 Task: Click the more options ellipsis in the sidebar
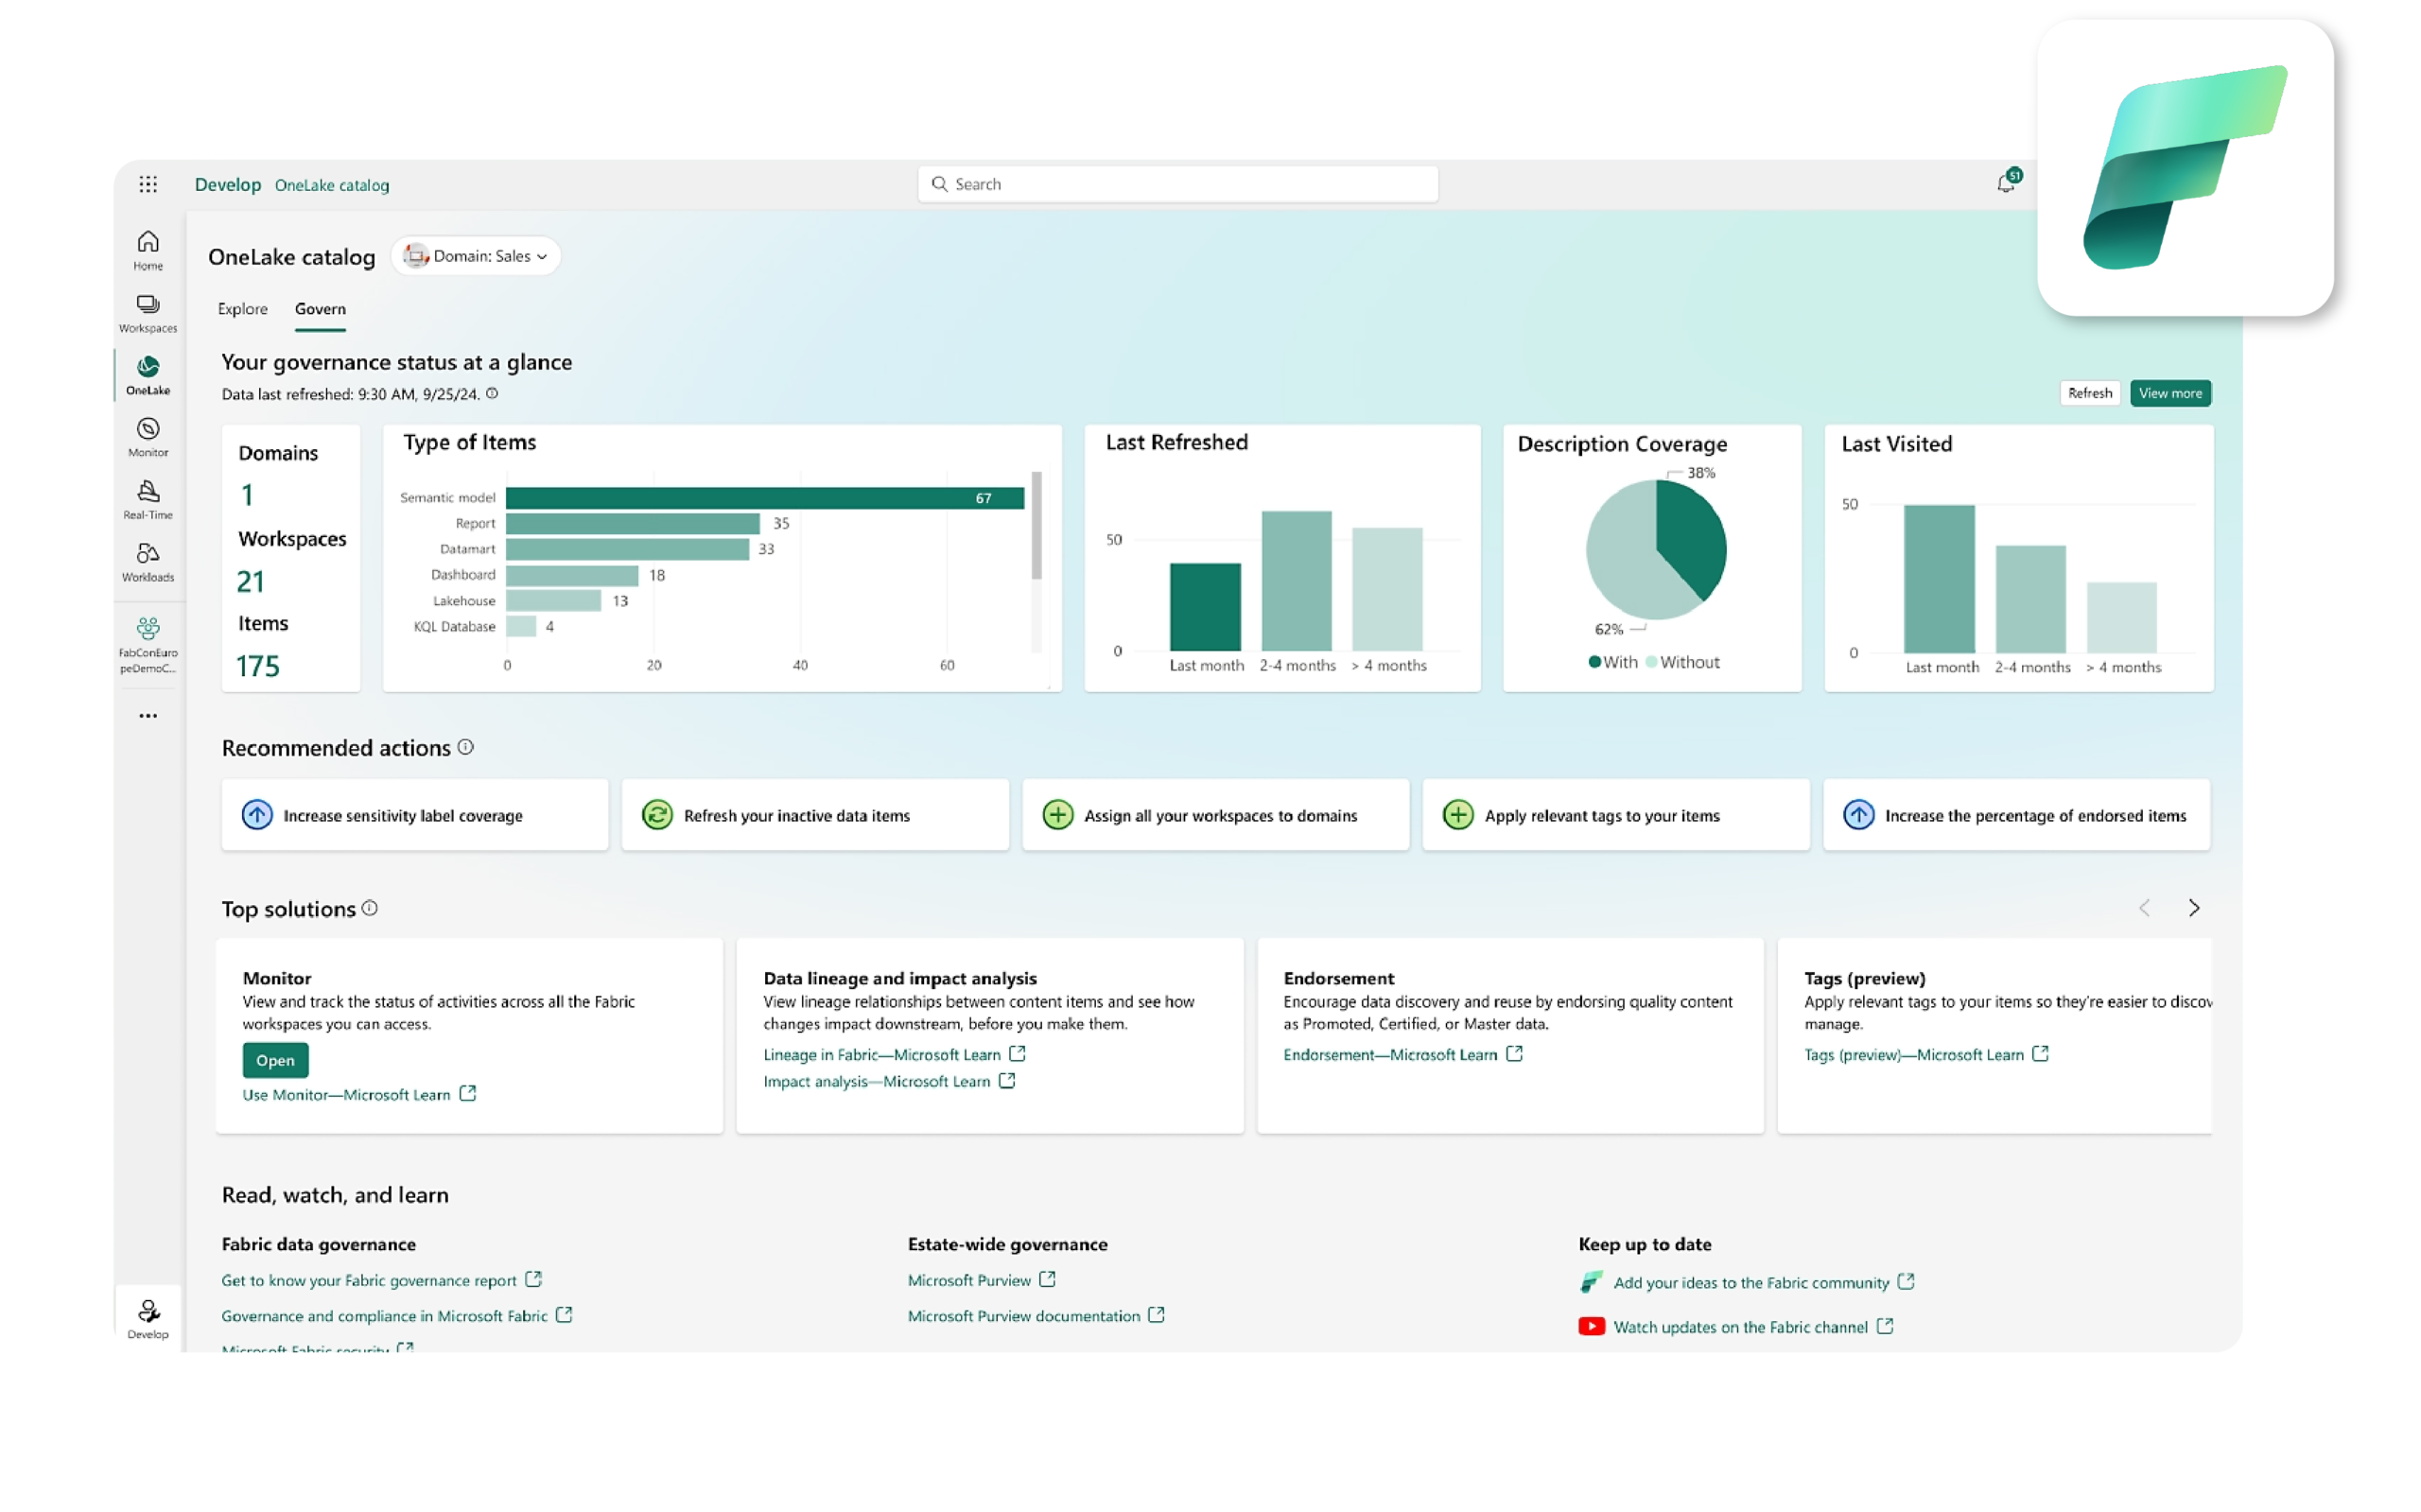coord(148,716)
